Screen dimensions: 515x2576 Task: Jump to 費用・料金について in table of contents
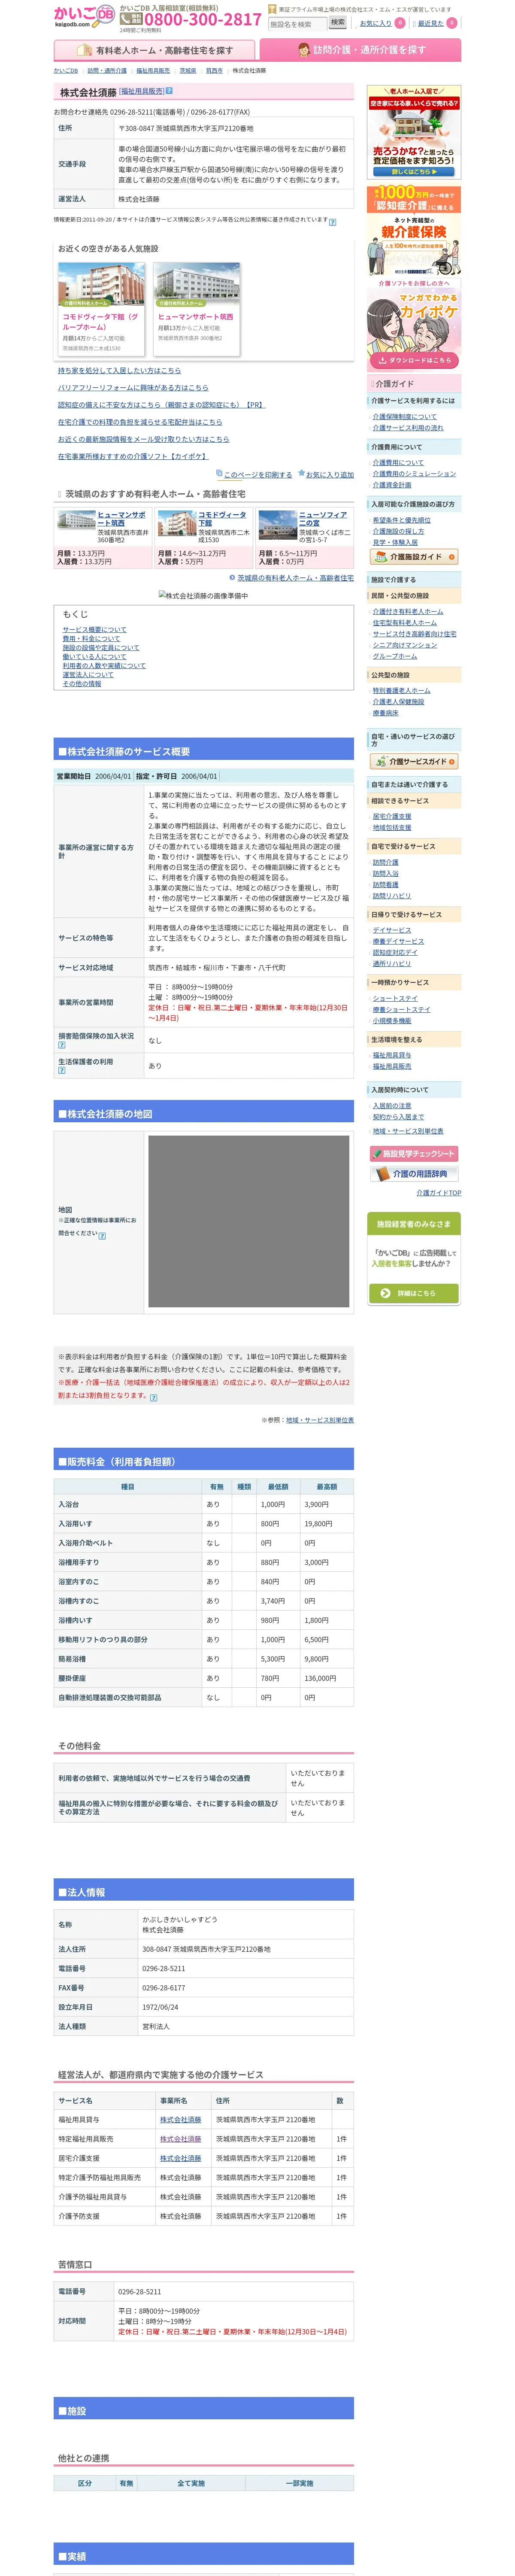(91, 639)
